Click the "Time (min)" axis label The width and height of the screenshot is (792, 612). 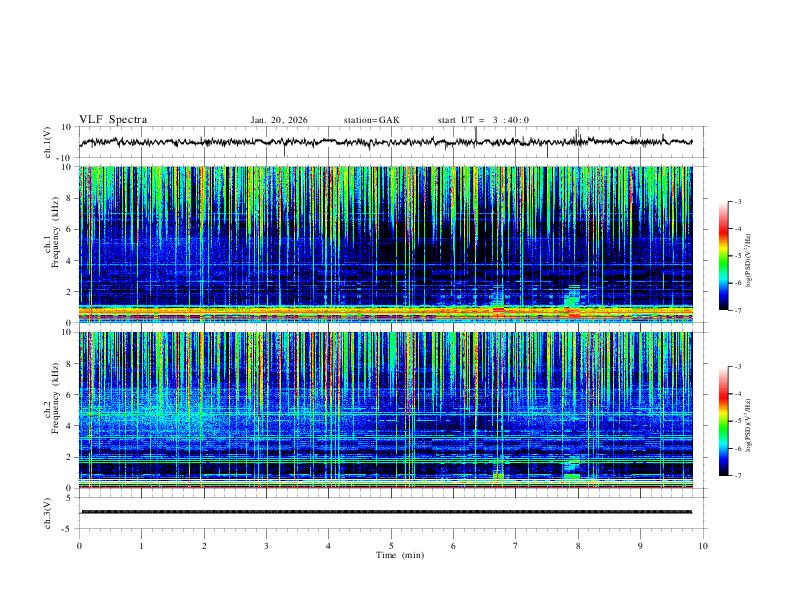point(400,555)
